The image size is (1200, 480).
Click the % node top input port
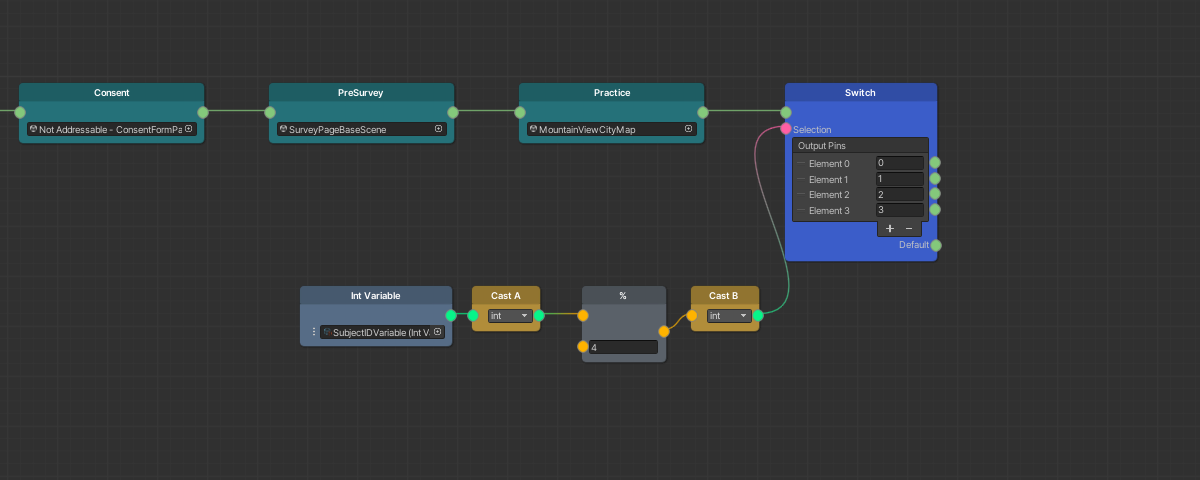coord(583,315)
